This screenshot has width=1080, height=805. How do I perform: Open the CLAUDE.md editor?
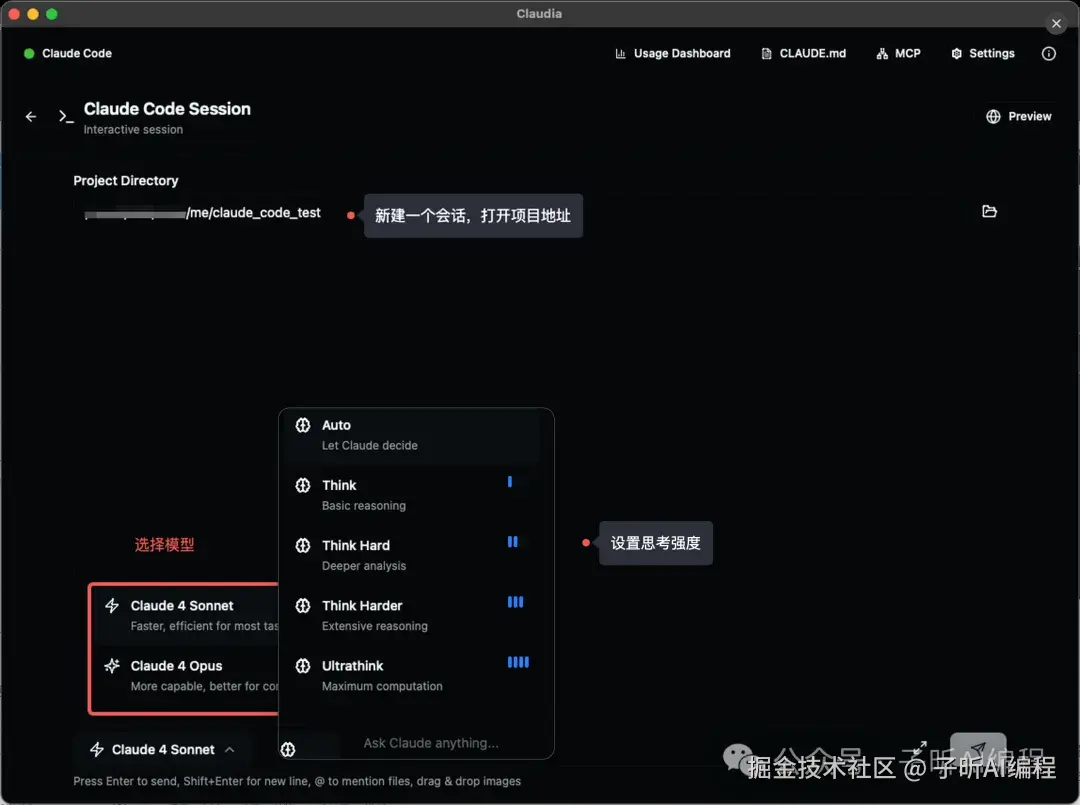tap(803, 53)
